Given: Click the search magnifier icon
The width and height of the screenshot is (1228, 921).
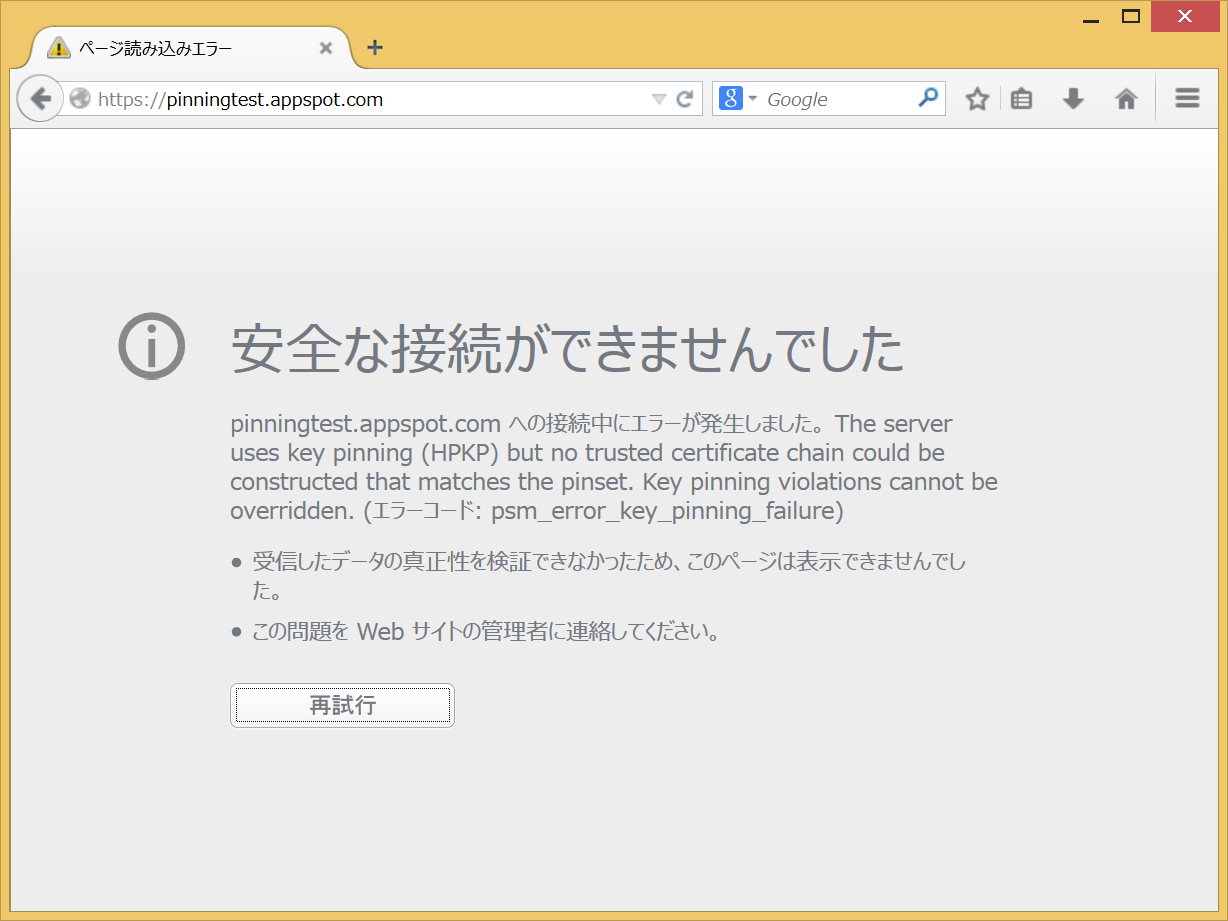Looking at the screenshot, I should pyautogui.click(x=929, y=98).
